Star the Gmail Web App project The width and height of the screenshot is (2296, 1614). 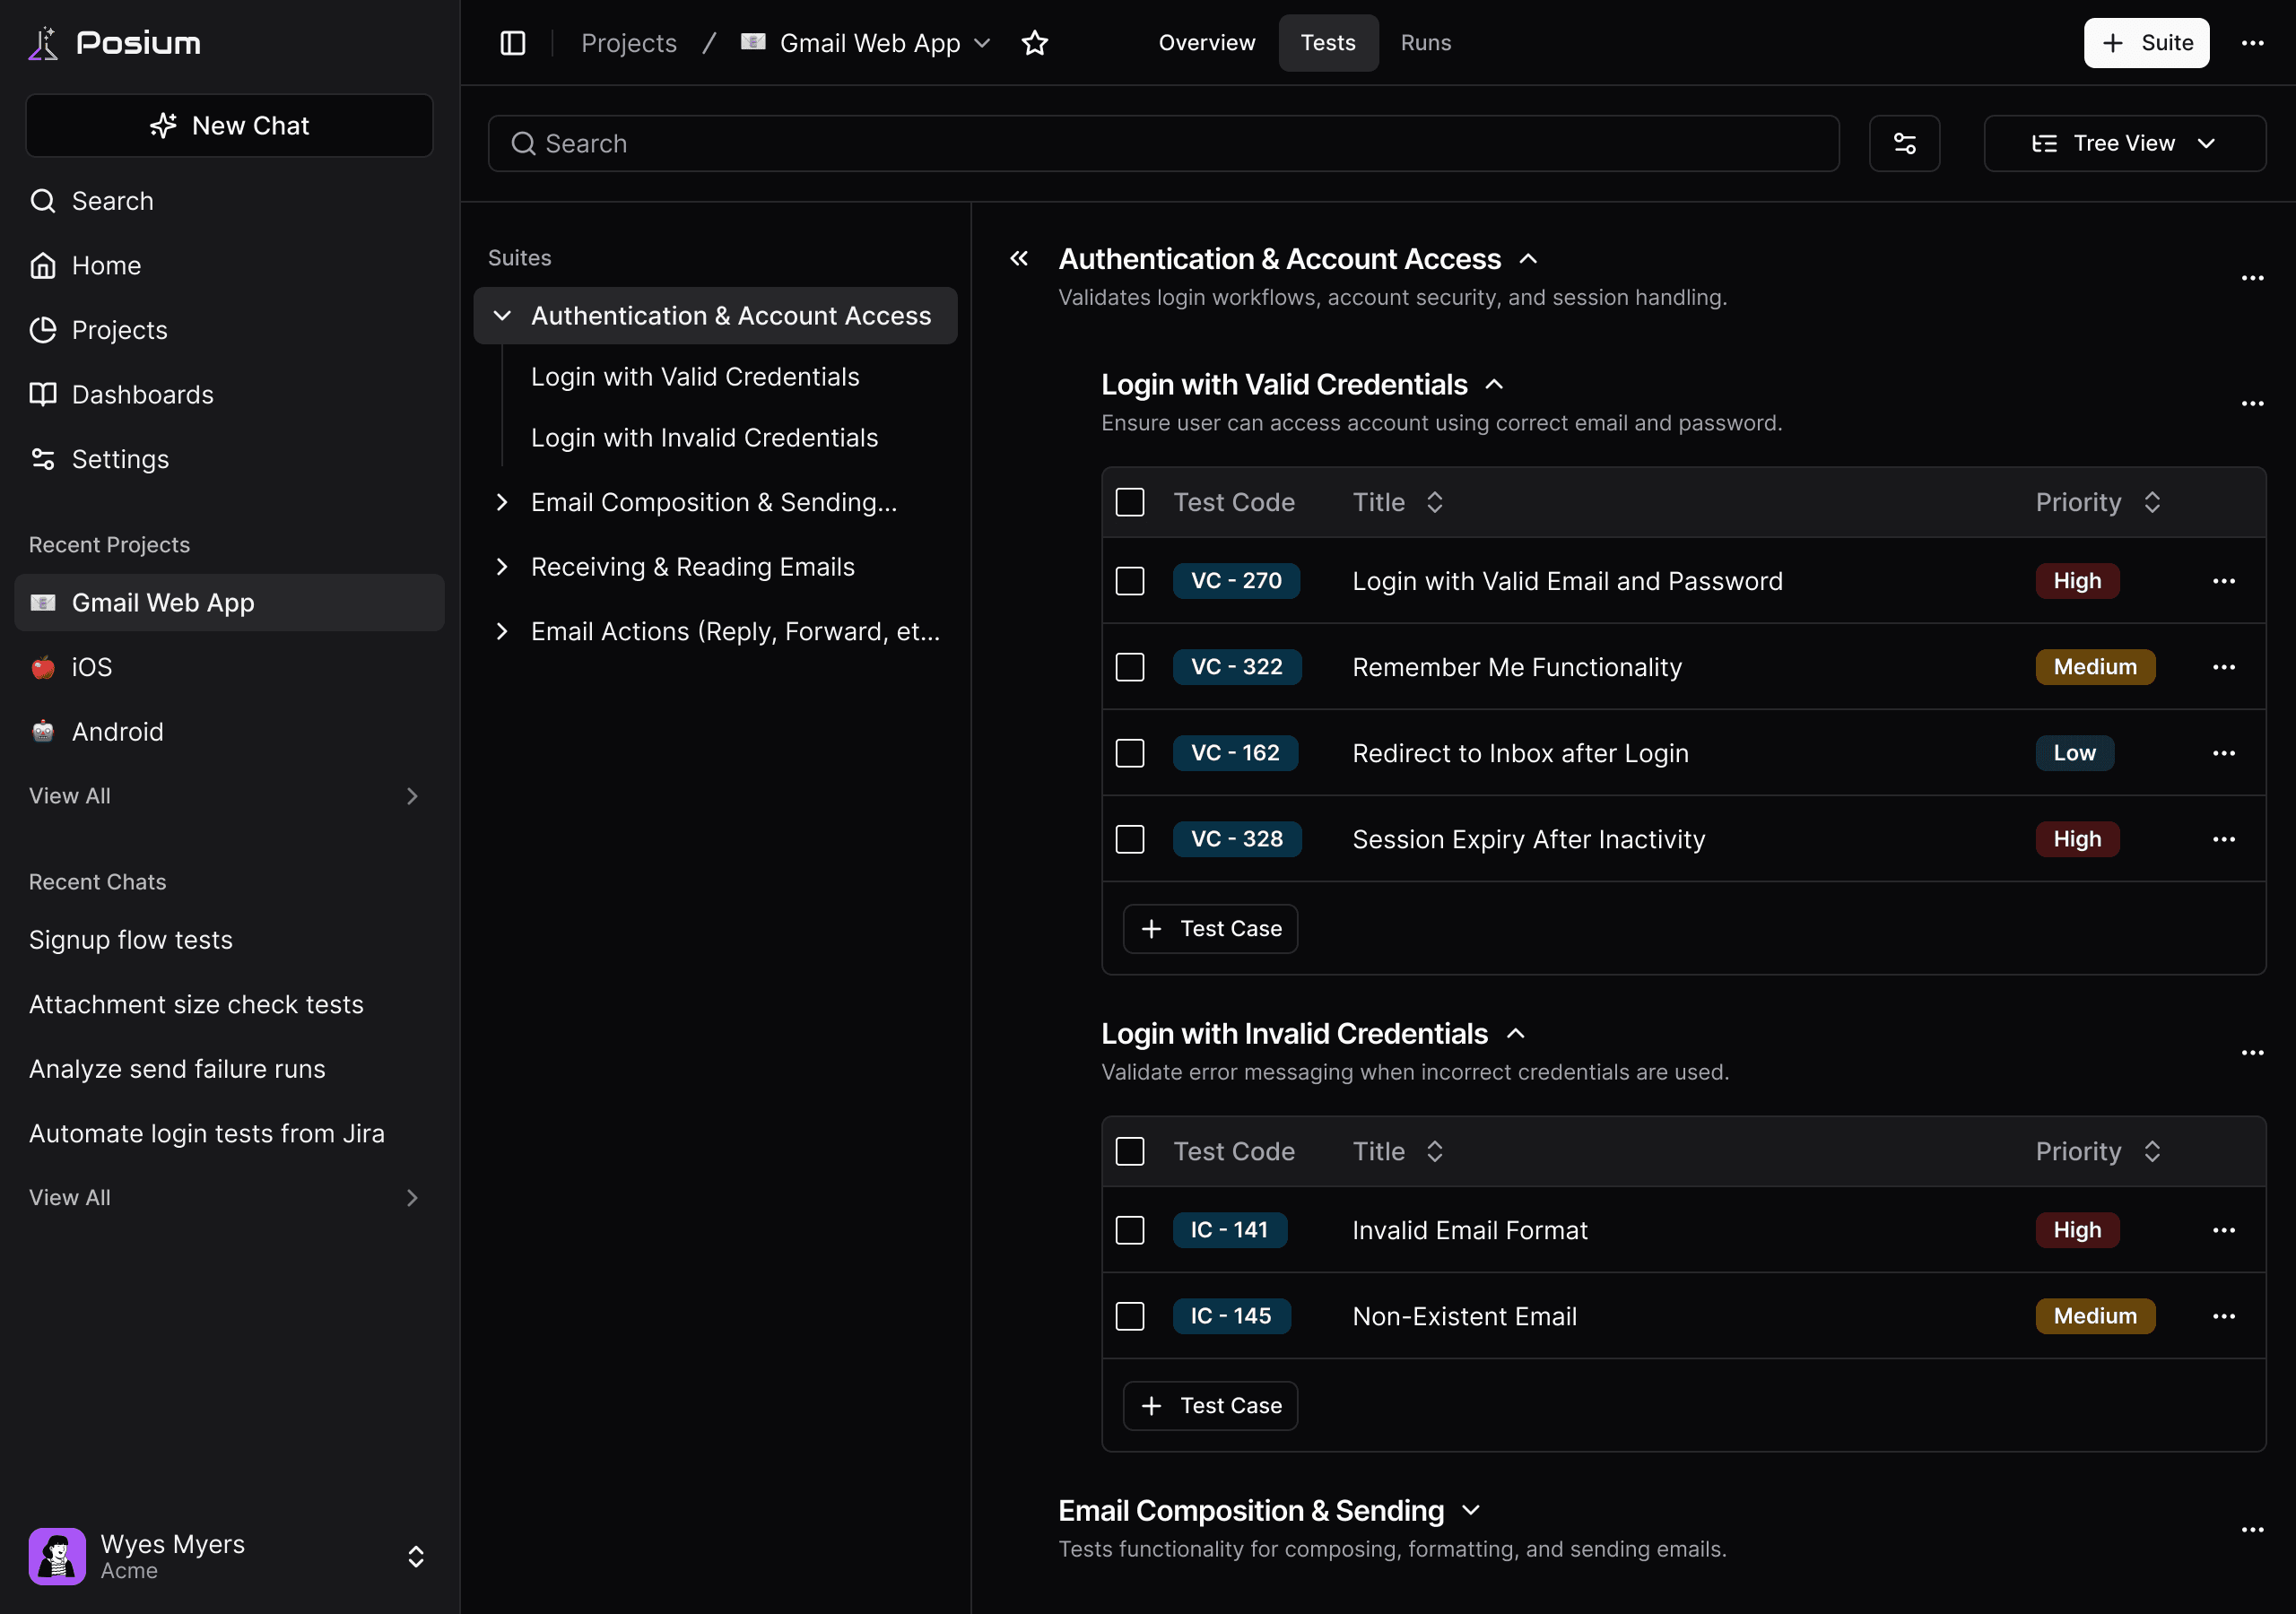1035,43
